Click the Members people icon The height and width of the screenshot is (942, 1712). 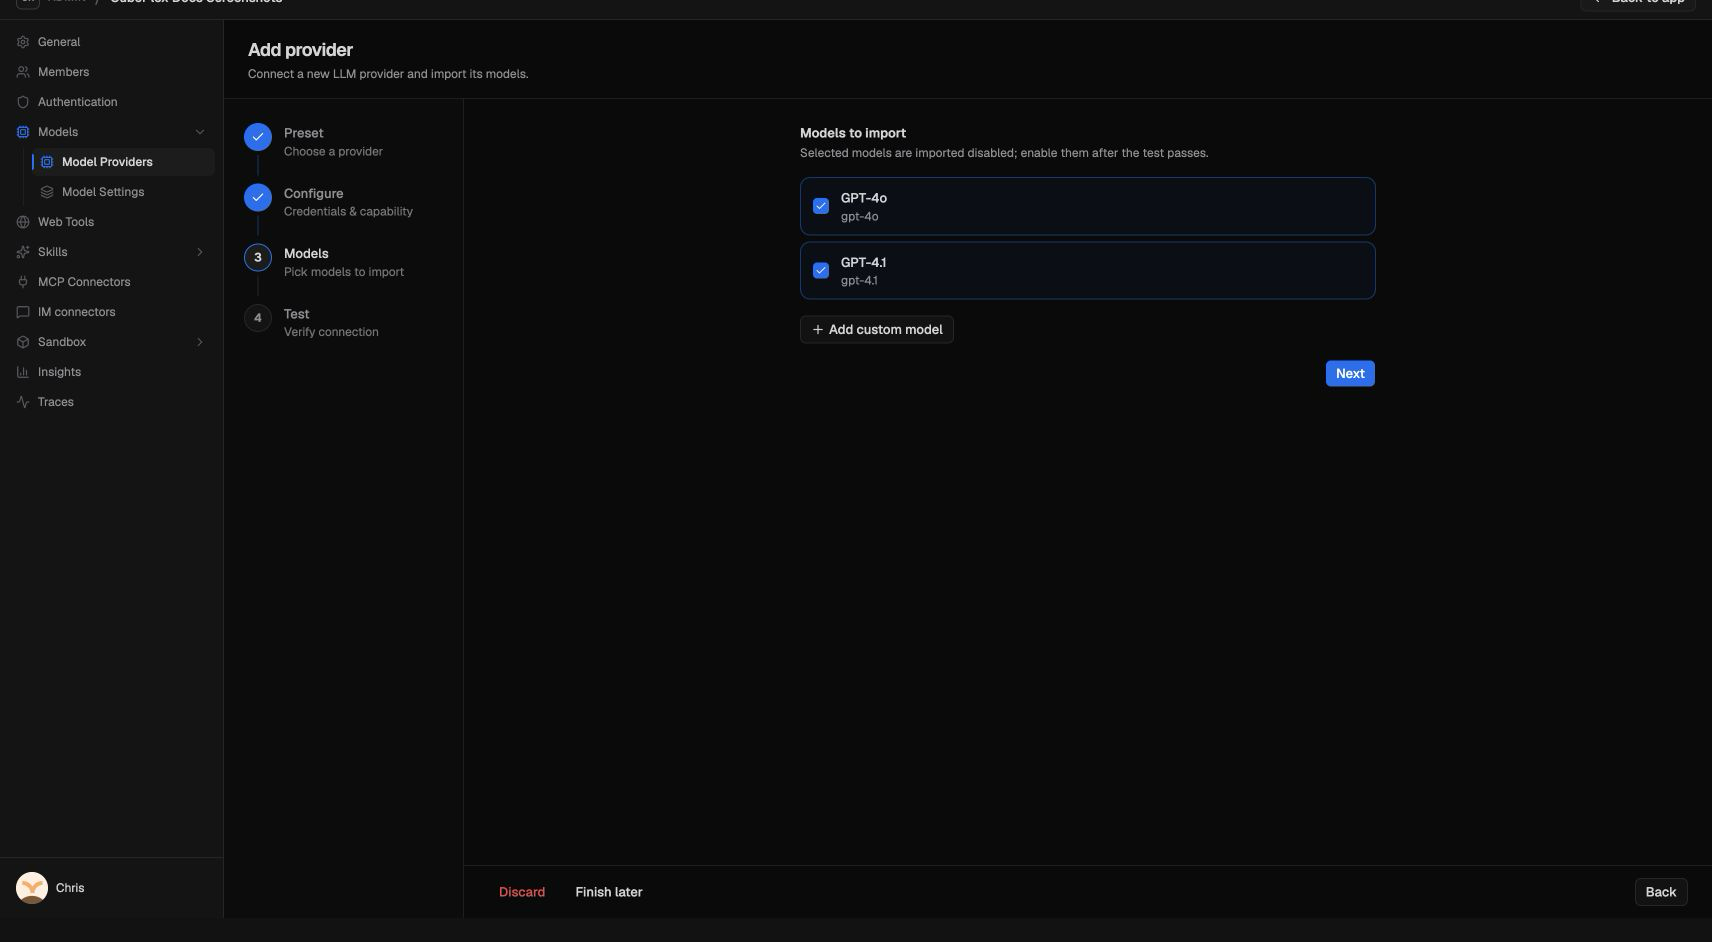(23, 72)
